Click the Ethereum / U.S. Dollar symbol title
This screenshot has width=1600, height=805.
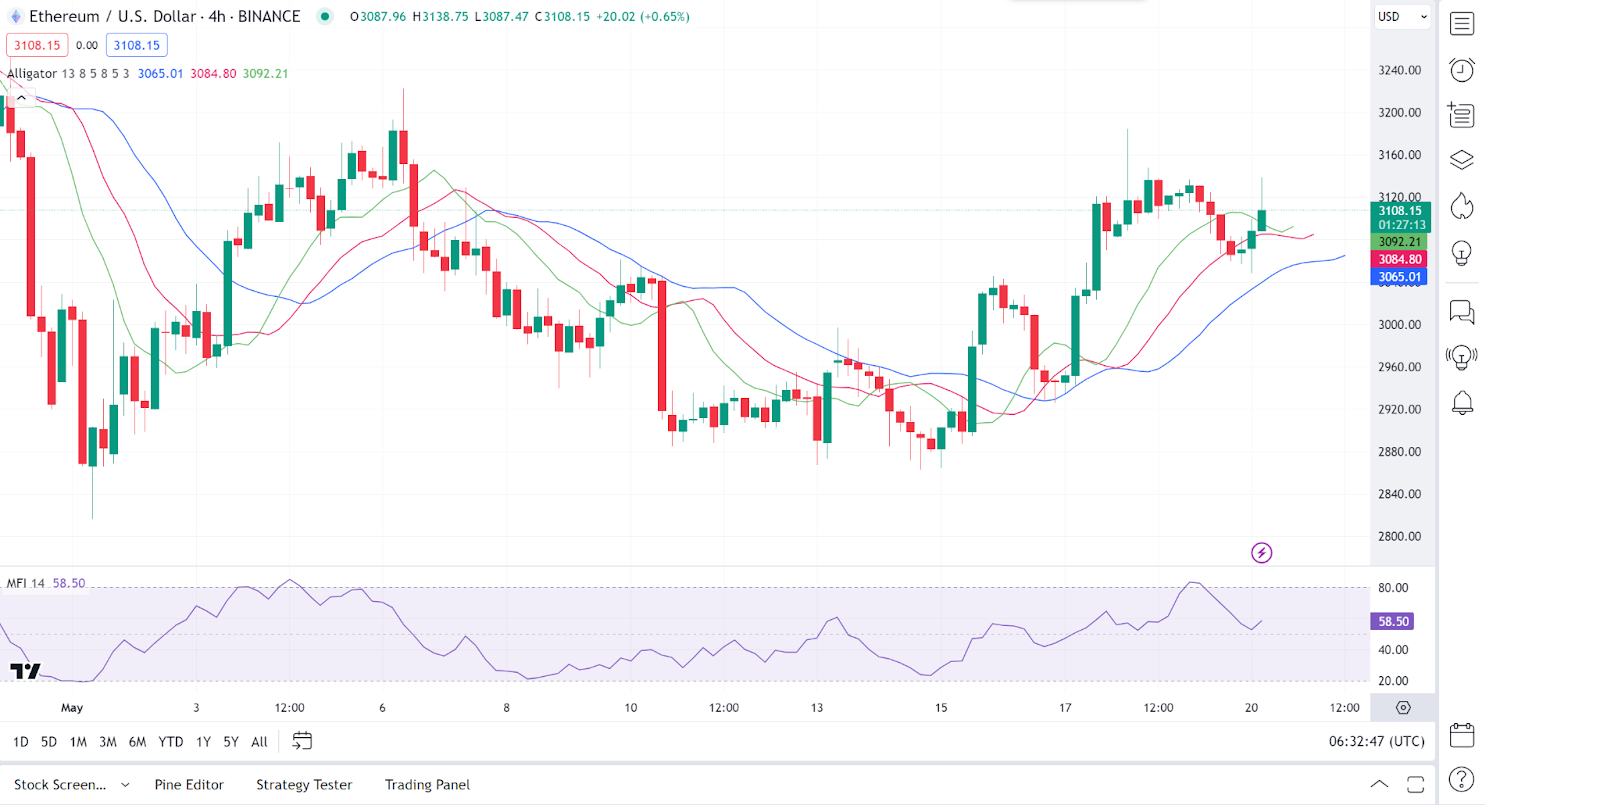114,16
